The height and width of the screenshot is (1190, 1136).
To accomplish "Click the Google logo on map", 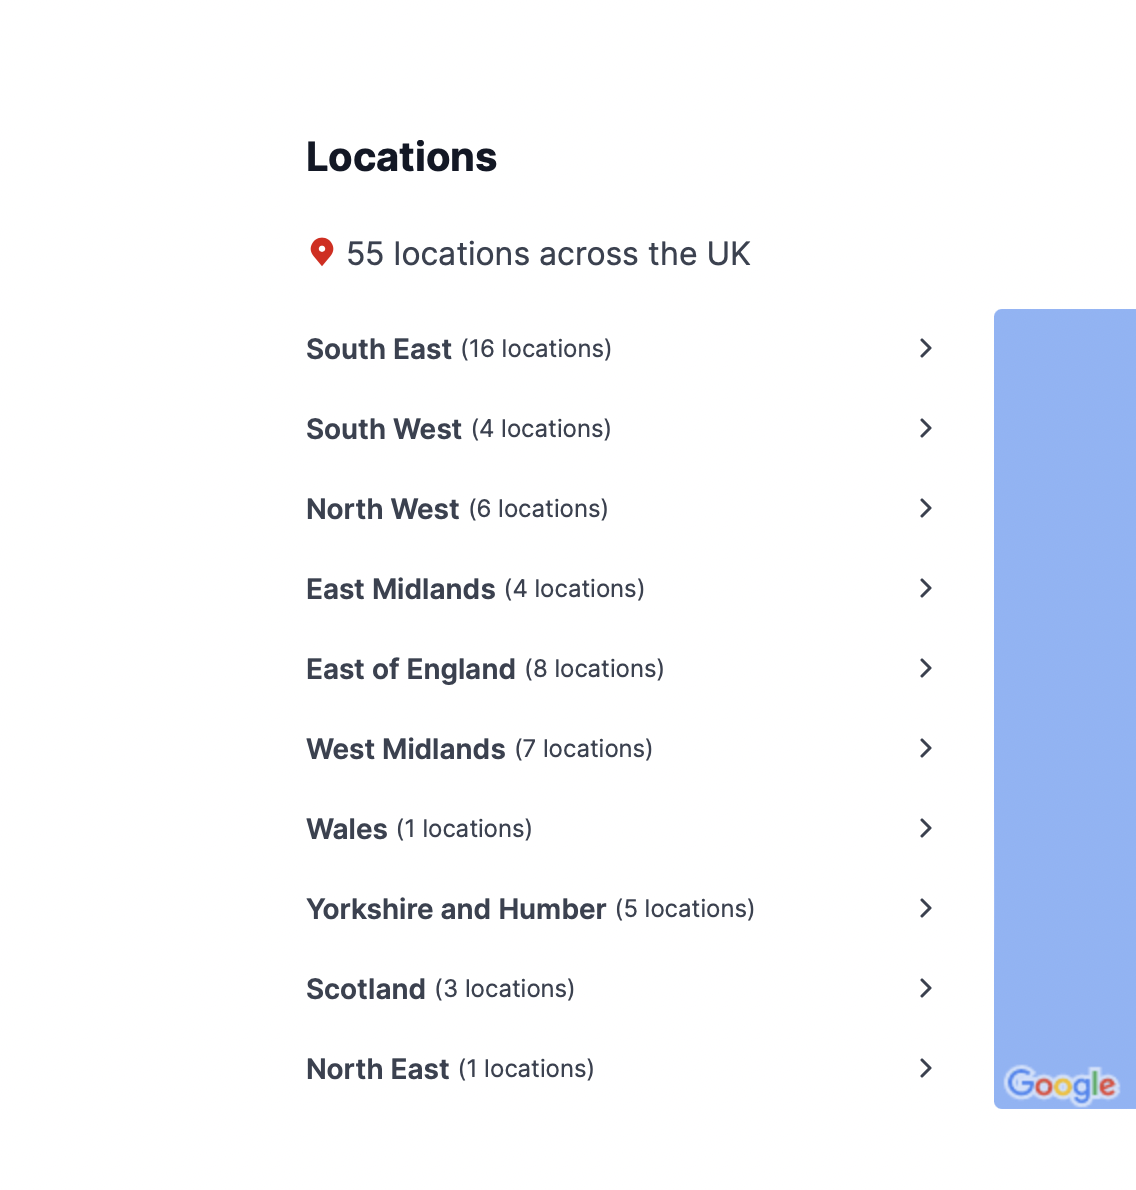I will pyautogui.click(x=1060, y=1084).
